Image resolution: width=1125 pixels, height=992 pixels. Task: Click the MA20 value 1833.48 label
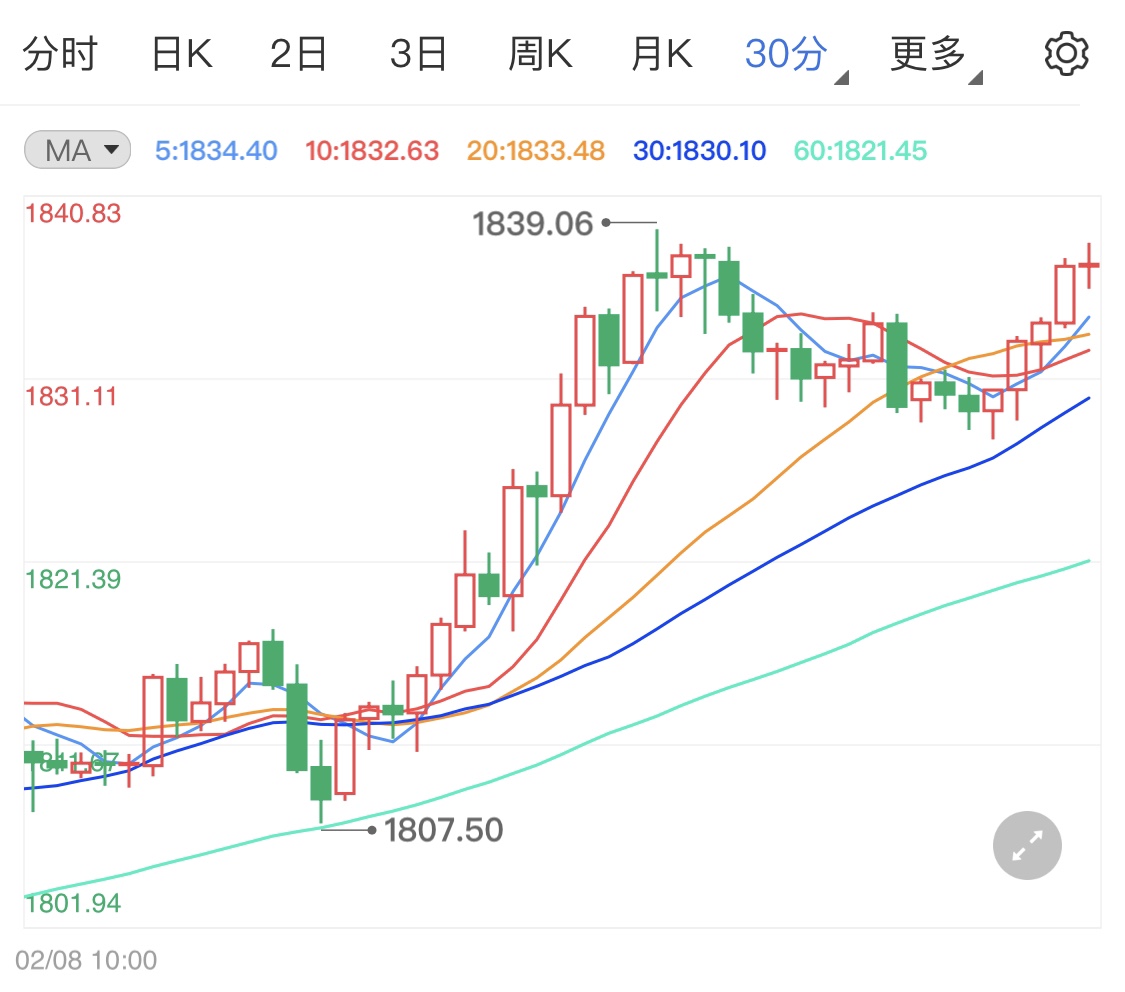[535, 151]
